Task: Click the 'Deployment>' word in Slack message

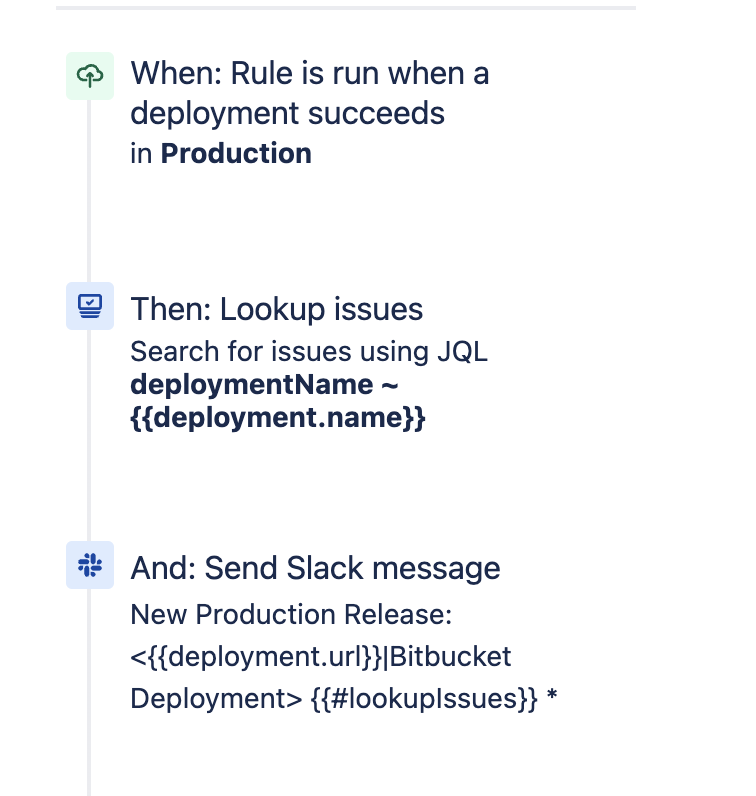Action: click(216, 699)
